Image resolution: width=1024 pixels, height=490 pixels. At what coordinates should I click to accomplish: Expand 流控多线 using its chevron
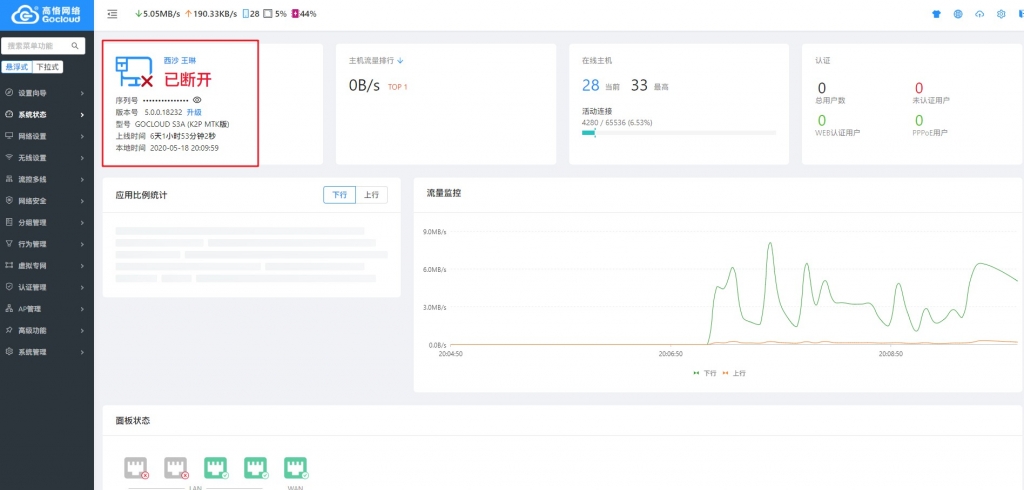82,180
